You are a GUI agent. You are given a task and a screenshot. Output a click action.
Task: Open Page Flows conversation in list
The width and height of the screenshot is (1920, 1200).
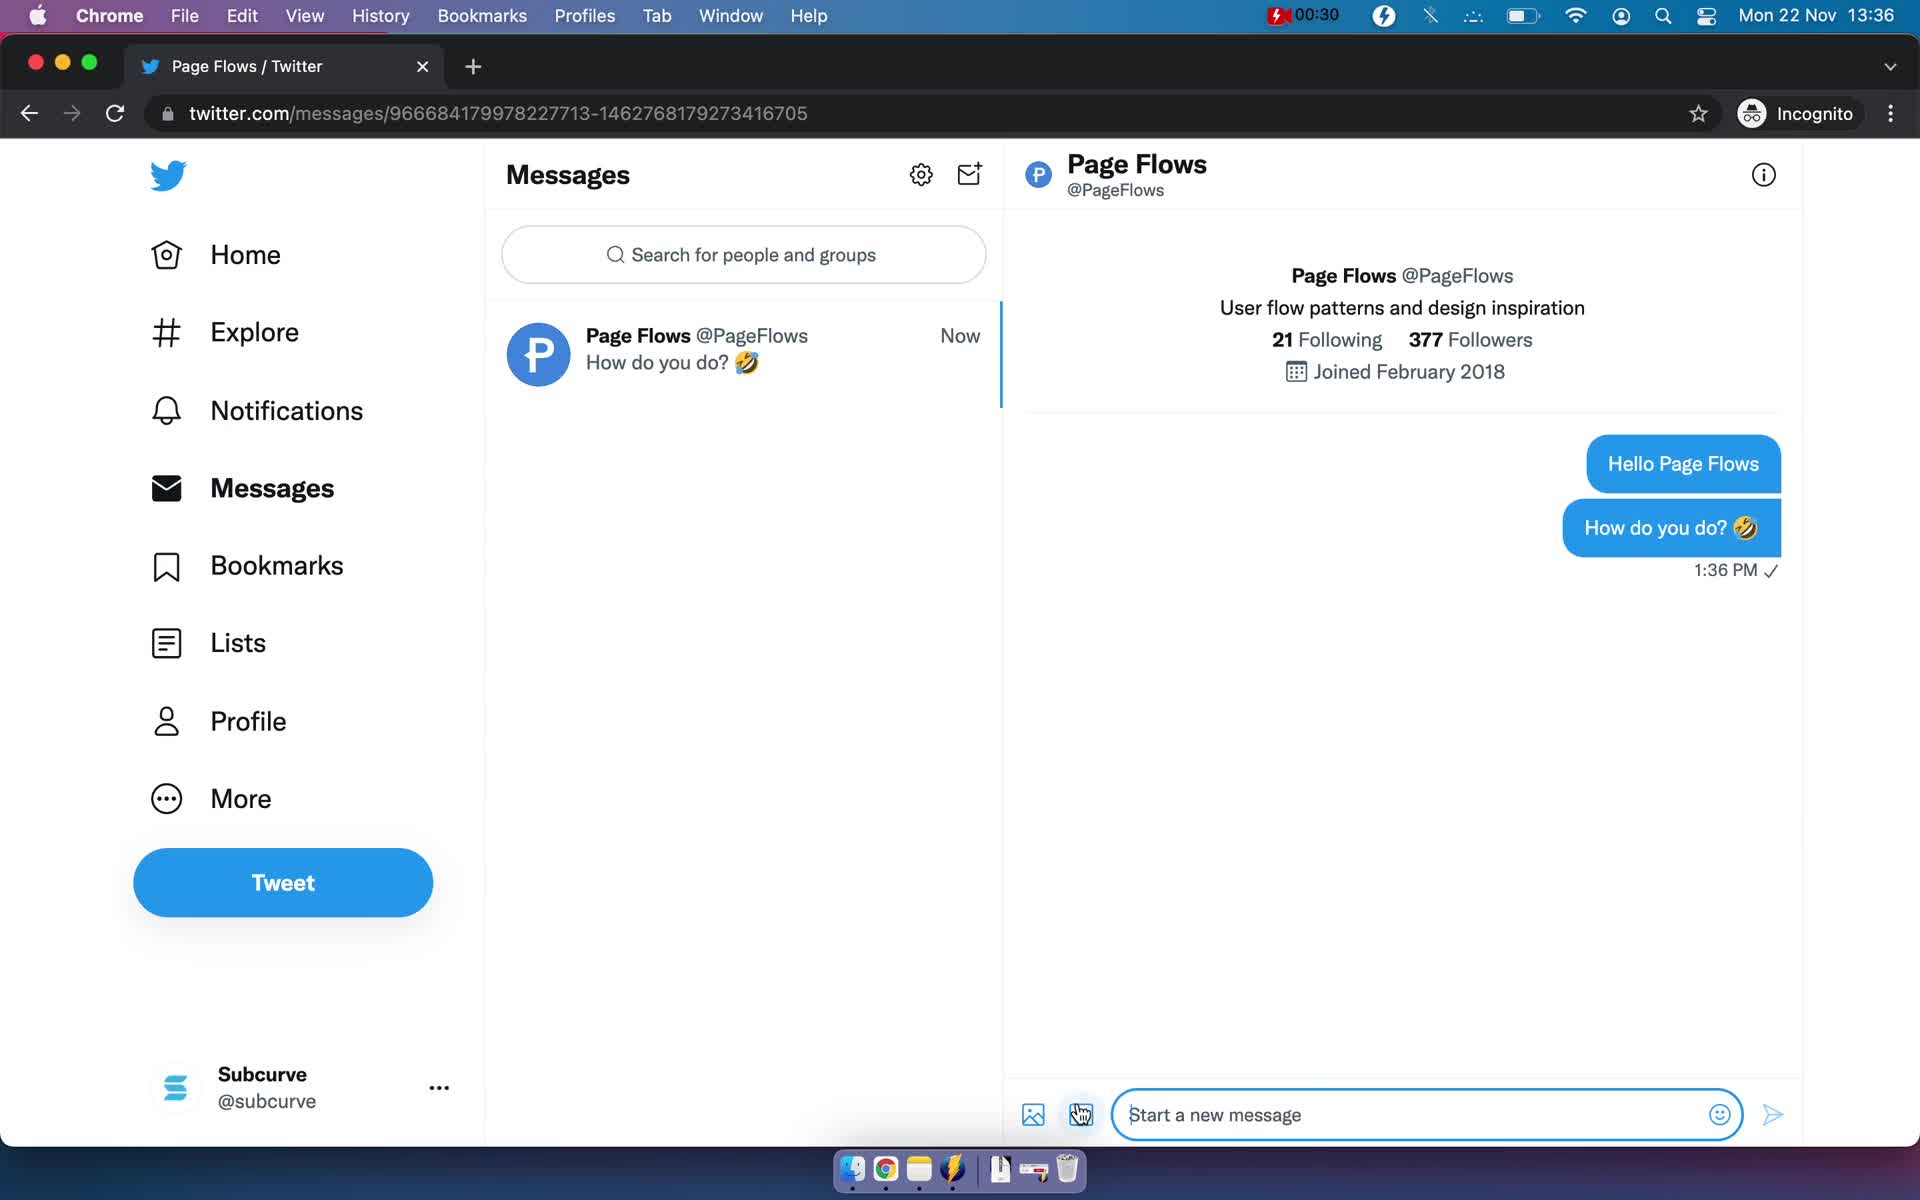743,354
